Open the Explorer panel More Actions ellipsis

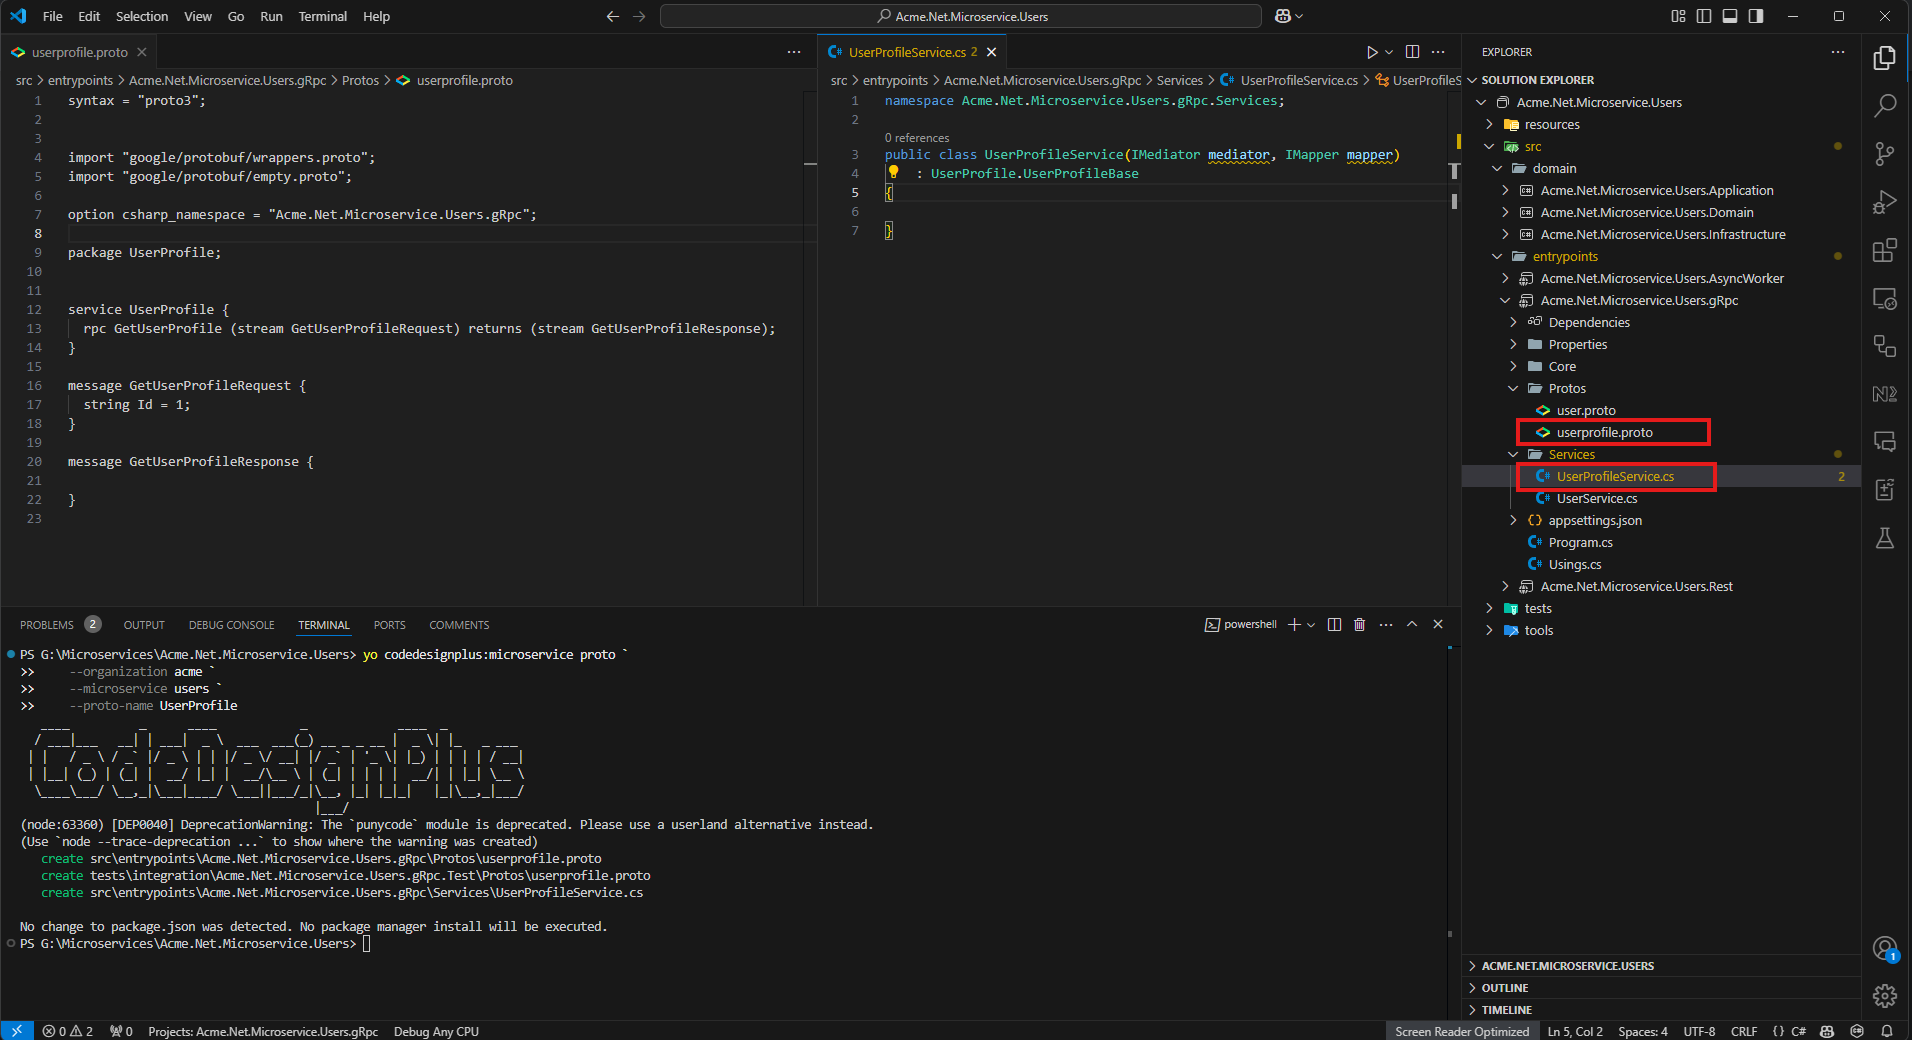(1838, 52)
